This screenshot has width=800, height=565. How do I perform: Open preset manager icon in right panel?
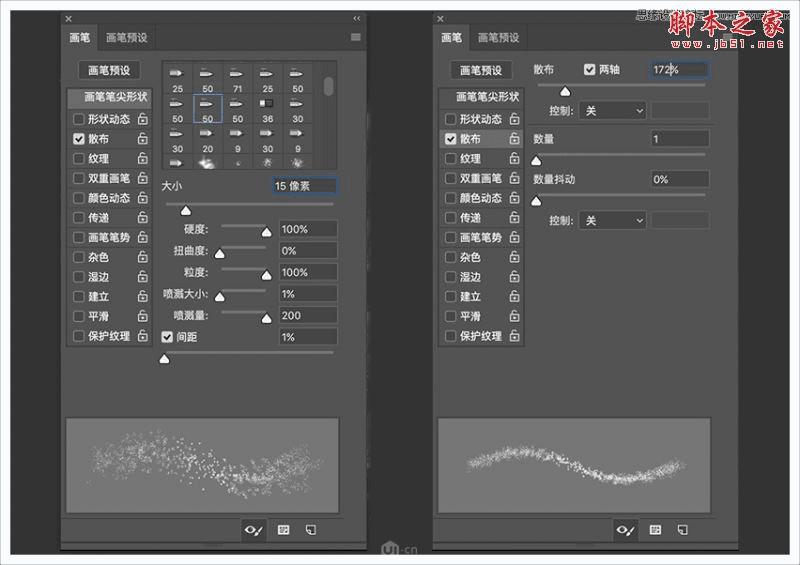tap(656, 530)
